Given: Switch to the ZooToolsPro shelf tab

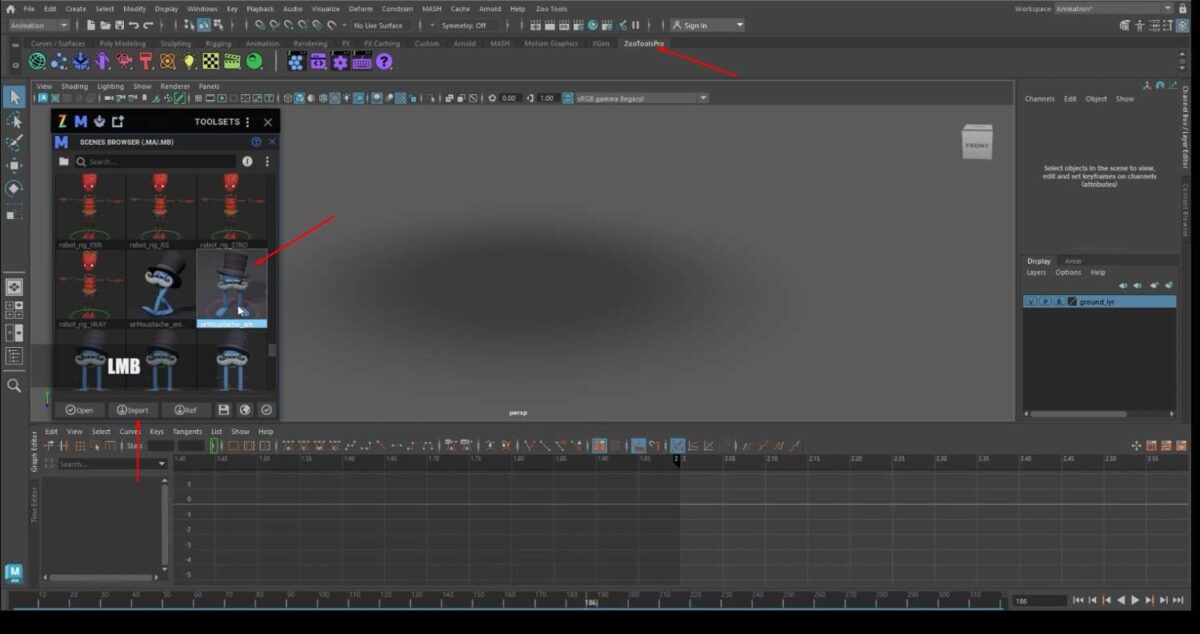Looking at the screenshot, I should [645, 44].
